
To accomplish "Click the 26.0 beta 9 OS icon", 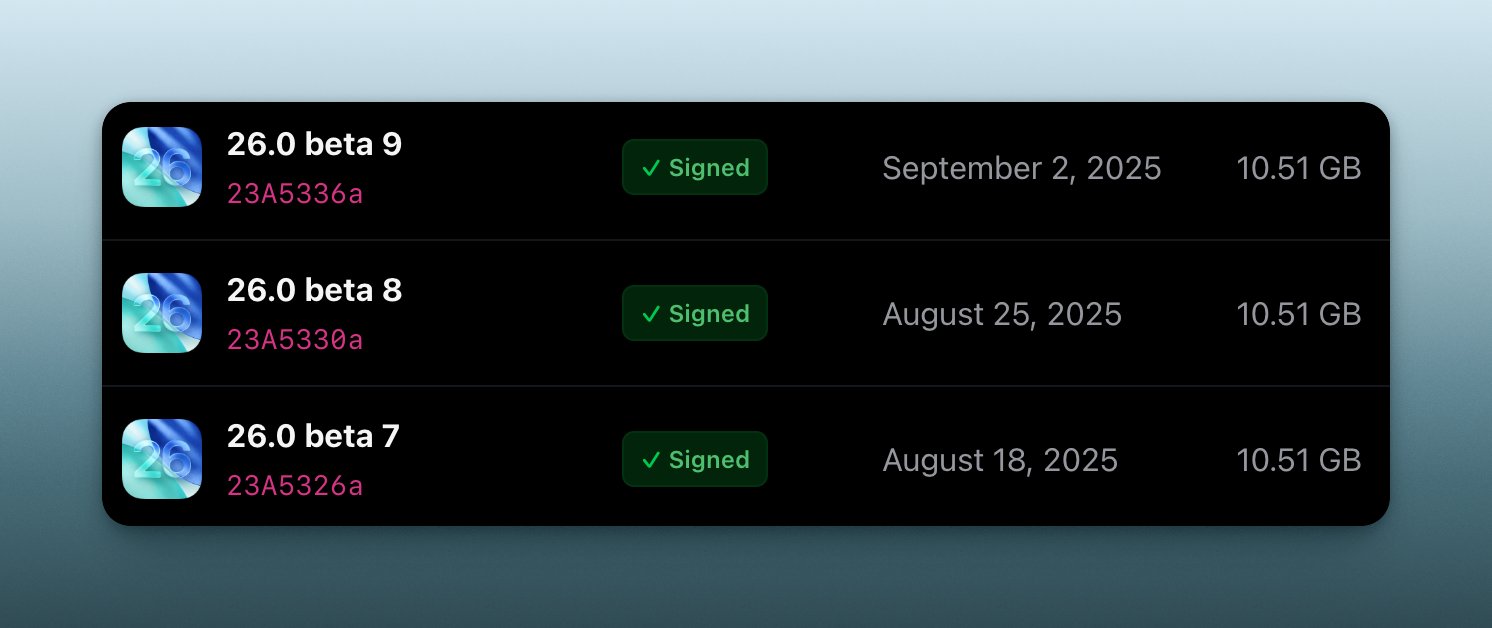I will point(162,167).
